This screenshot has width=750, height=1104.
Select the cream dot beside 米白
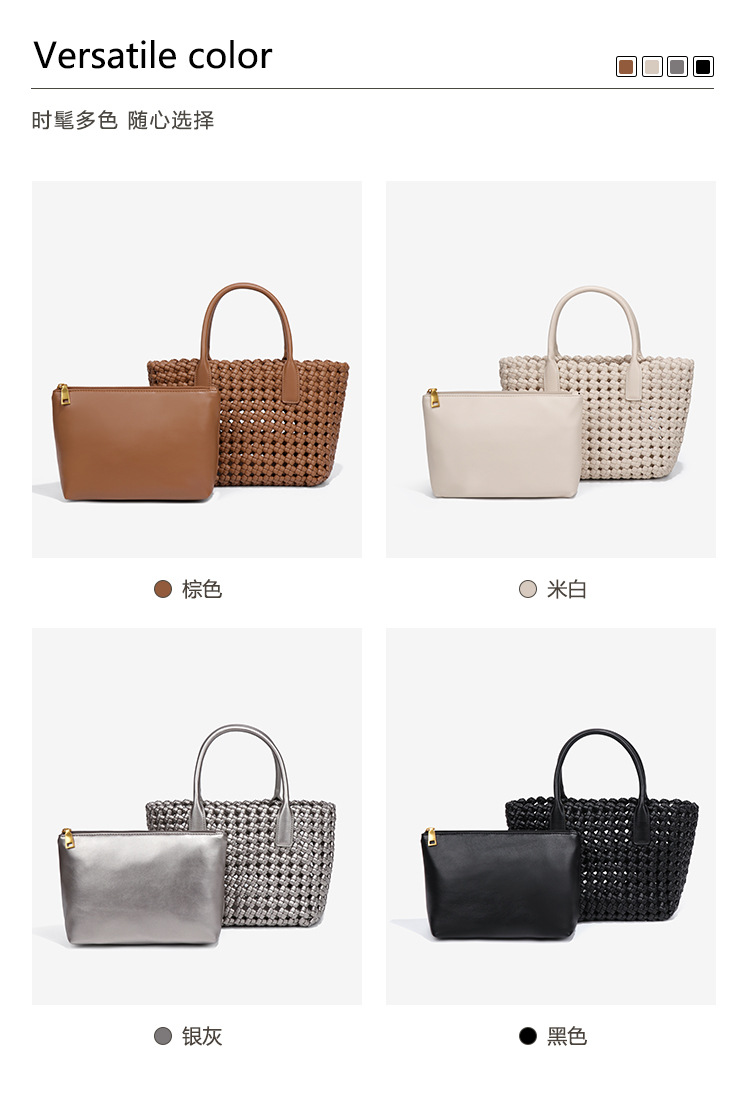click(x=527, y=589)
